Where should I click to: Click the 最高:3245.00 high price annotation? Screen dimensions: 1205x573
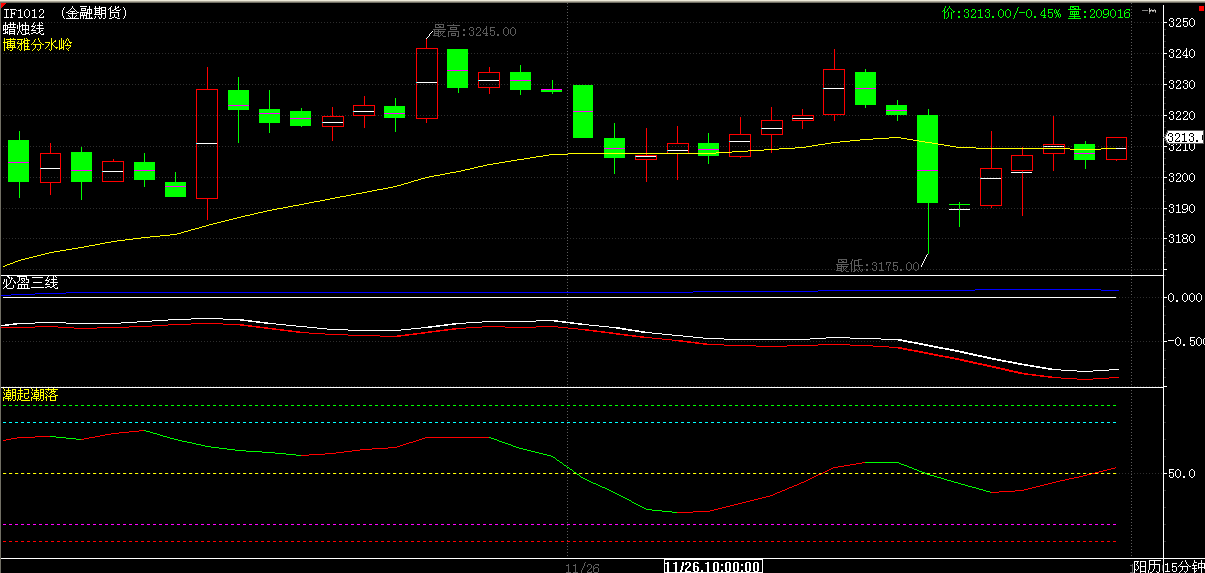[474, 32]
